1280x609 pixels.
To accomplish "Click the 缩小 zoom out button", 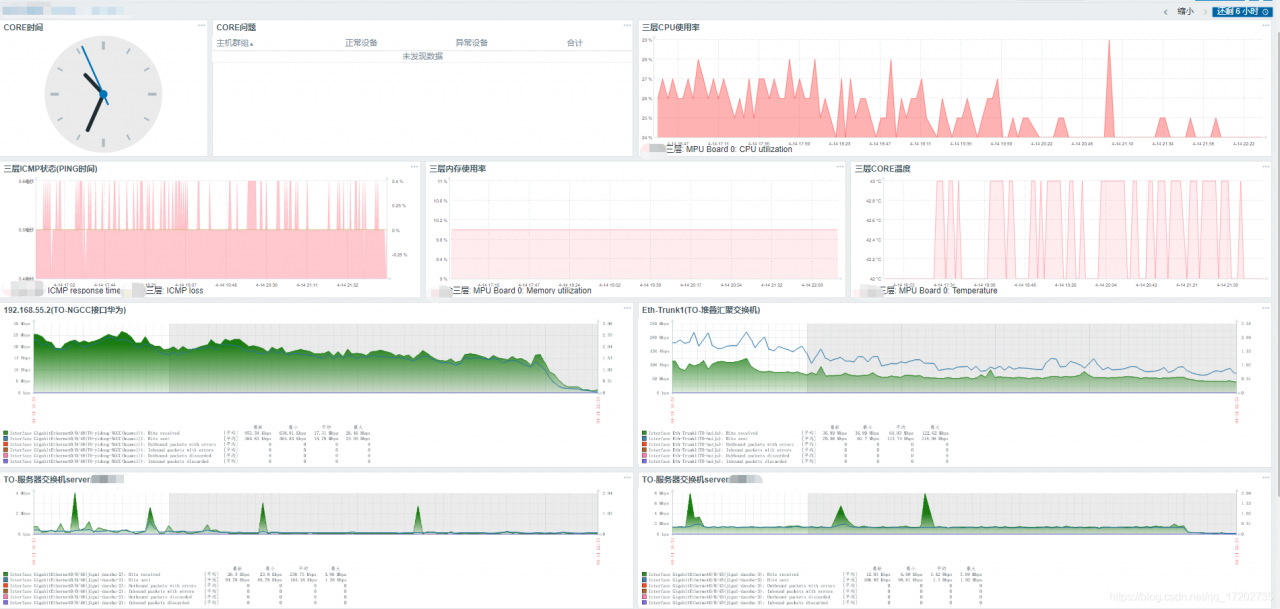I will click(x=1185, y=11).
